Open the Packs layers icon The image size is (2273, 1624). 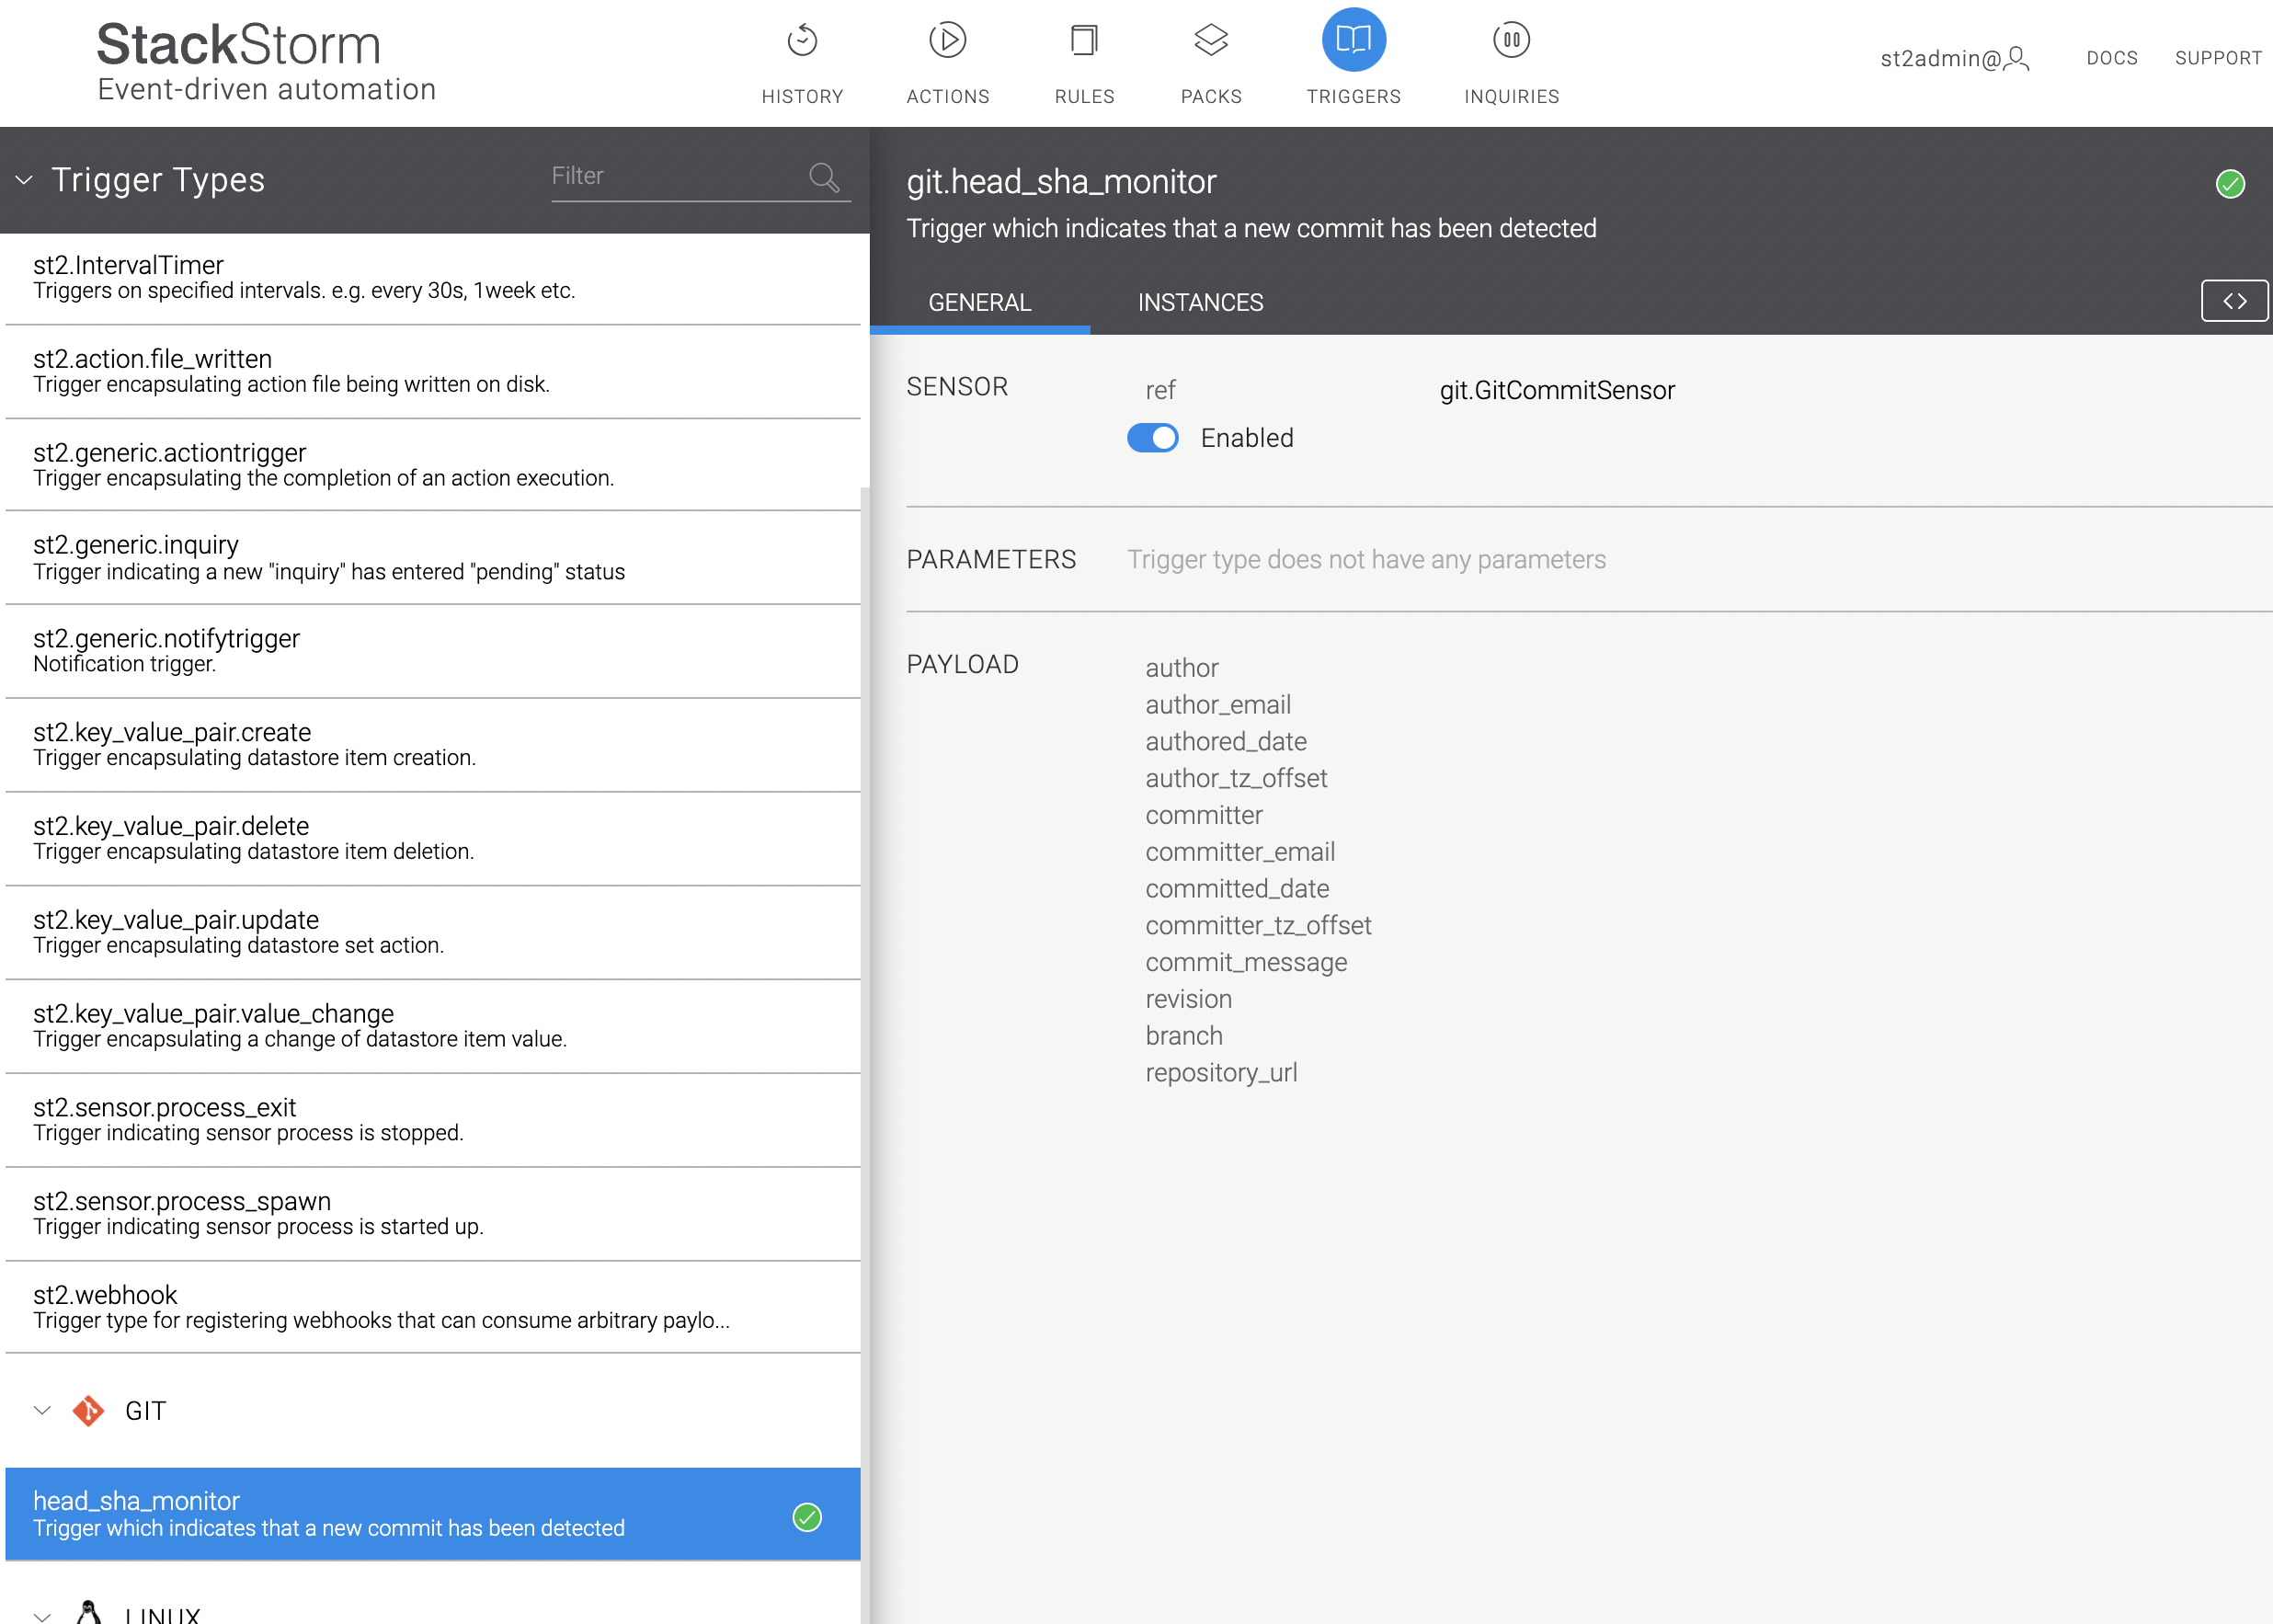click(1210, 41)
